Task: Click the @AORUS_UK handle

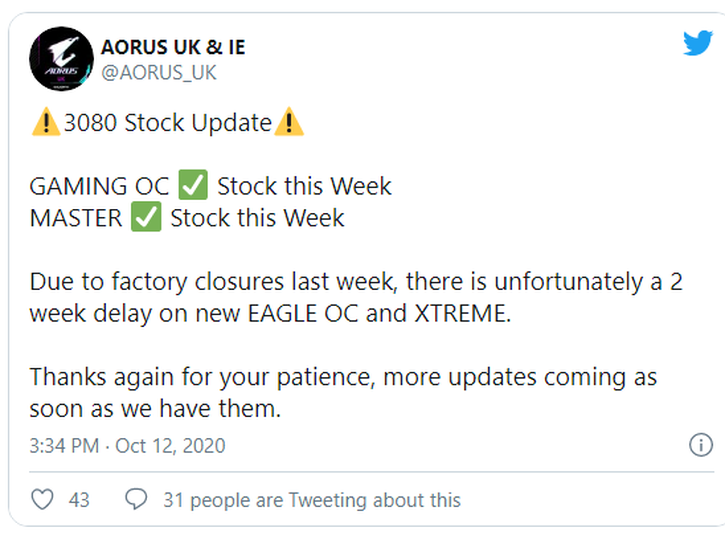Action: (x=158, y=73)
